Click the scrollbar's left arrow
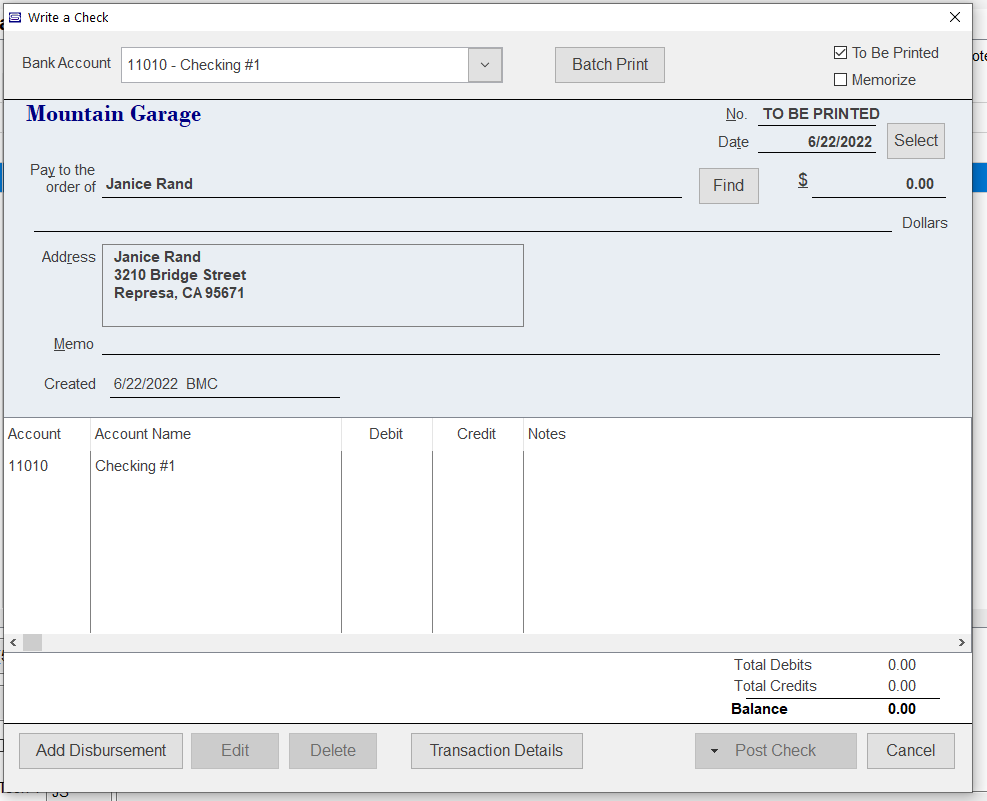 [x=13, y=643]
